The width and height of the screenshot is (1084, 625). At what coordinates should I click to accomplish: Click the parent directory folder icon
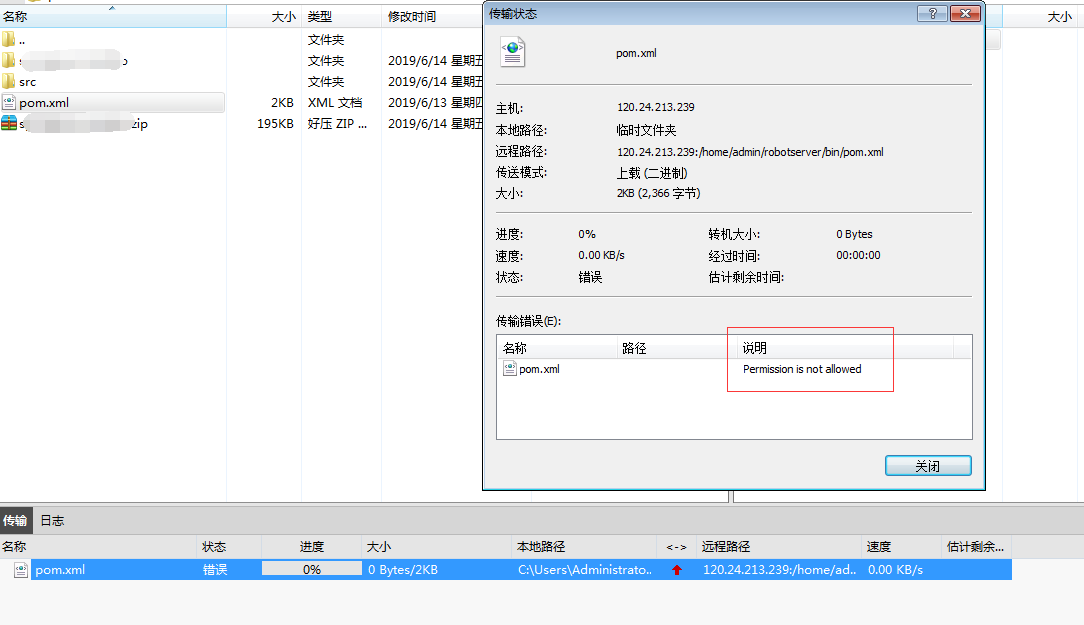tap(8, 39)
